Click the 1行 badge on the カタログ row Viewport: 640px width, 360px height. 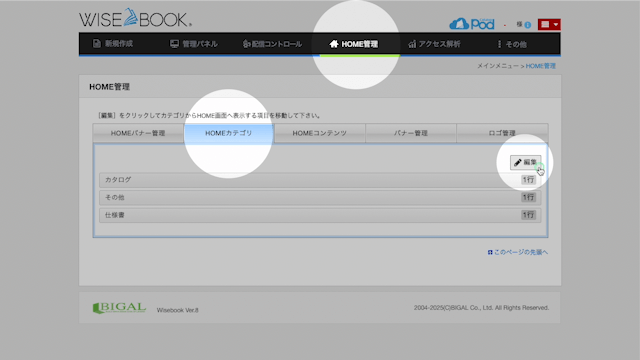(528, 180)
